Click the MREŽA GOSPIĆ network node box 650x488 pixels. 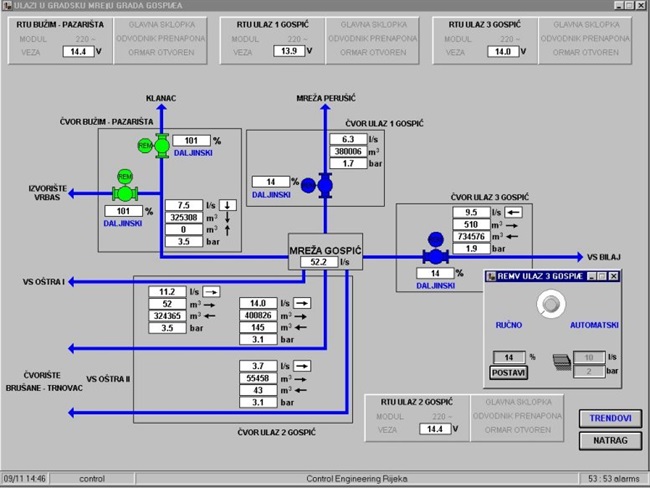pyautogui.click(x=325, y=251)
